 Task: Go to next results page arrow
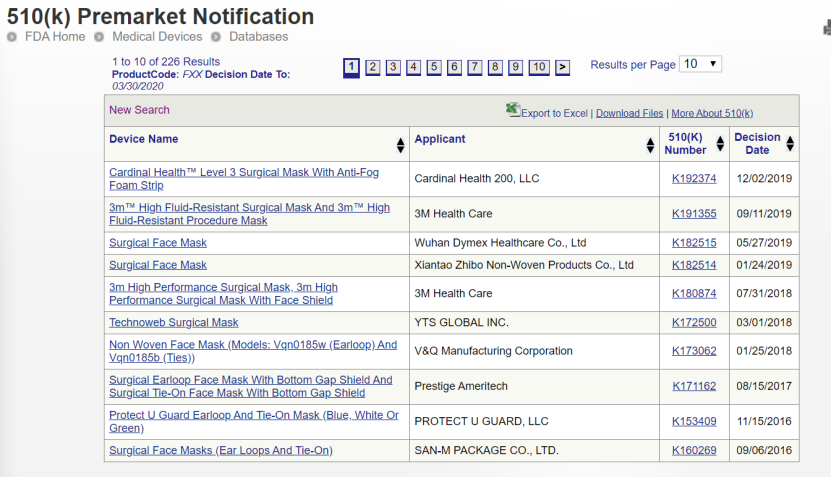coord(562,67)
